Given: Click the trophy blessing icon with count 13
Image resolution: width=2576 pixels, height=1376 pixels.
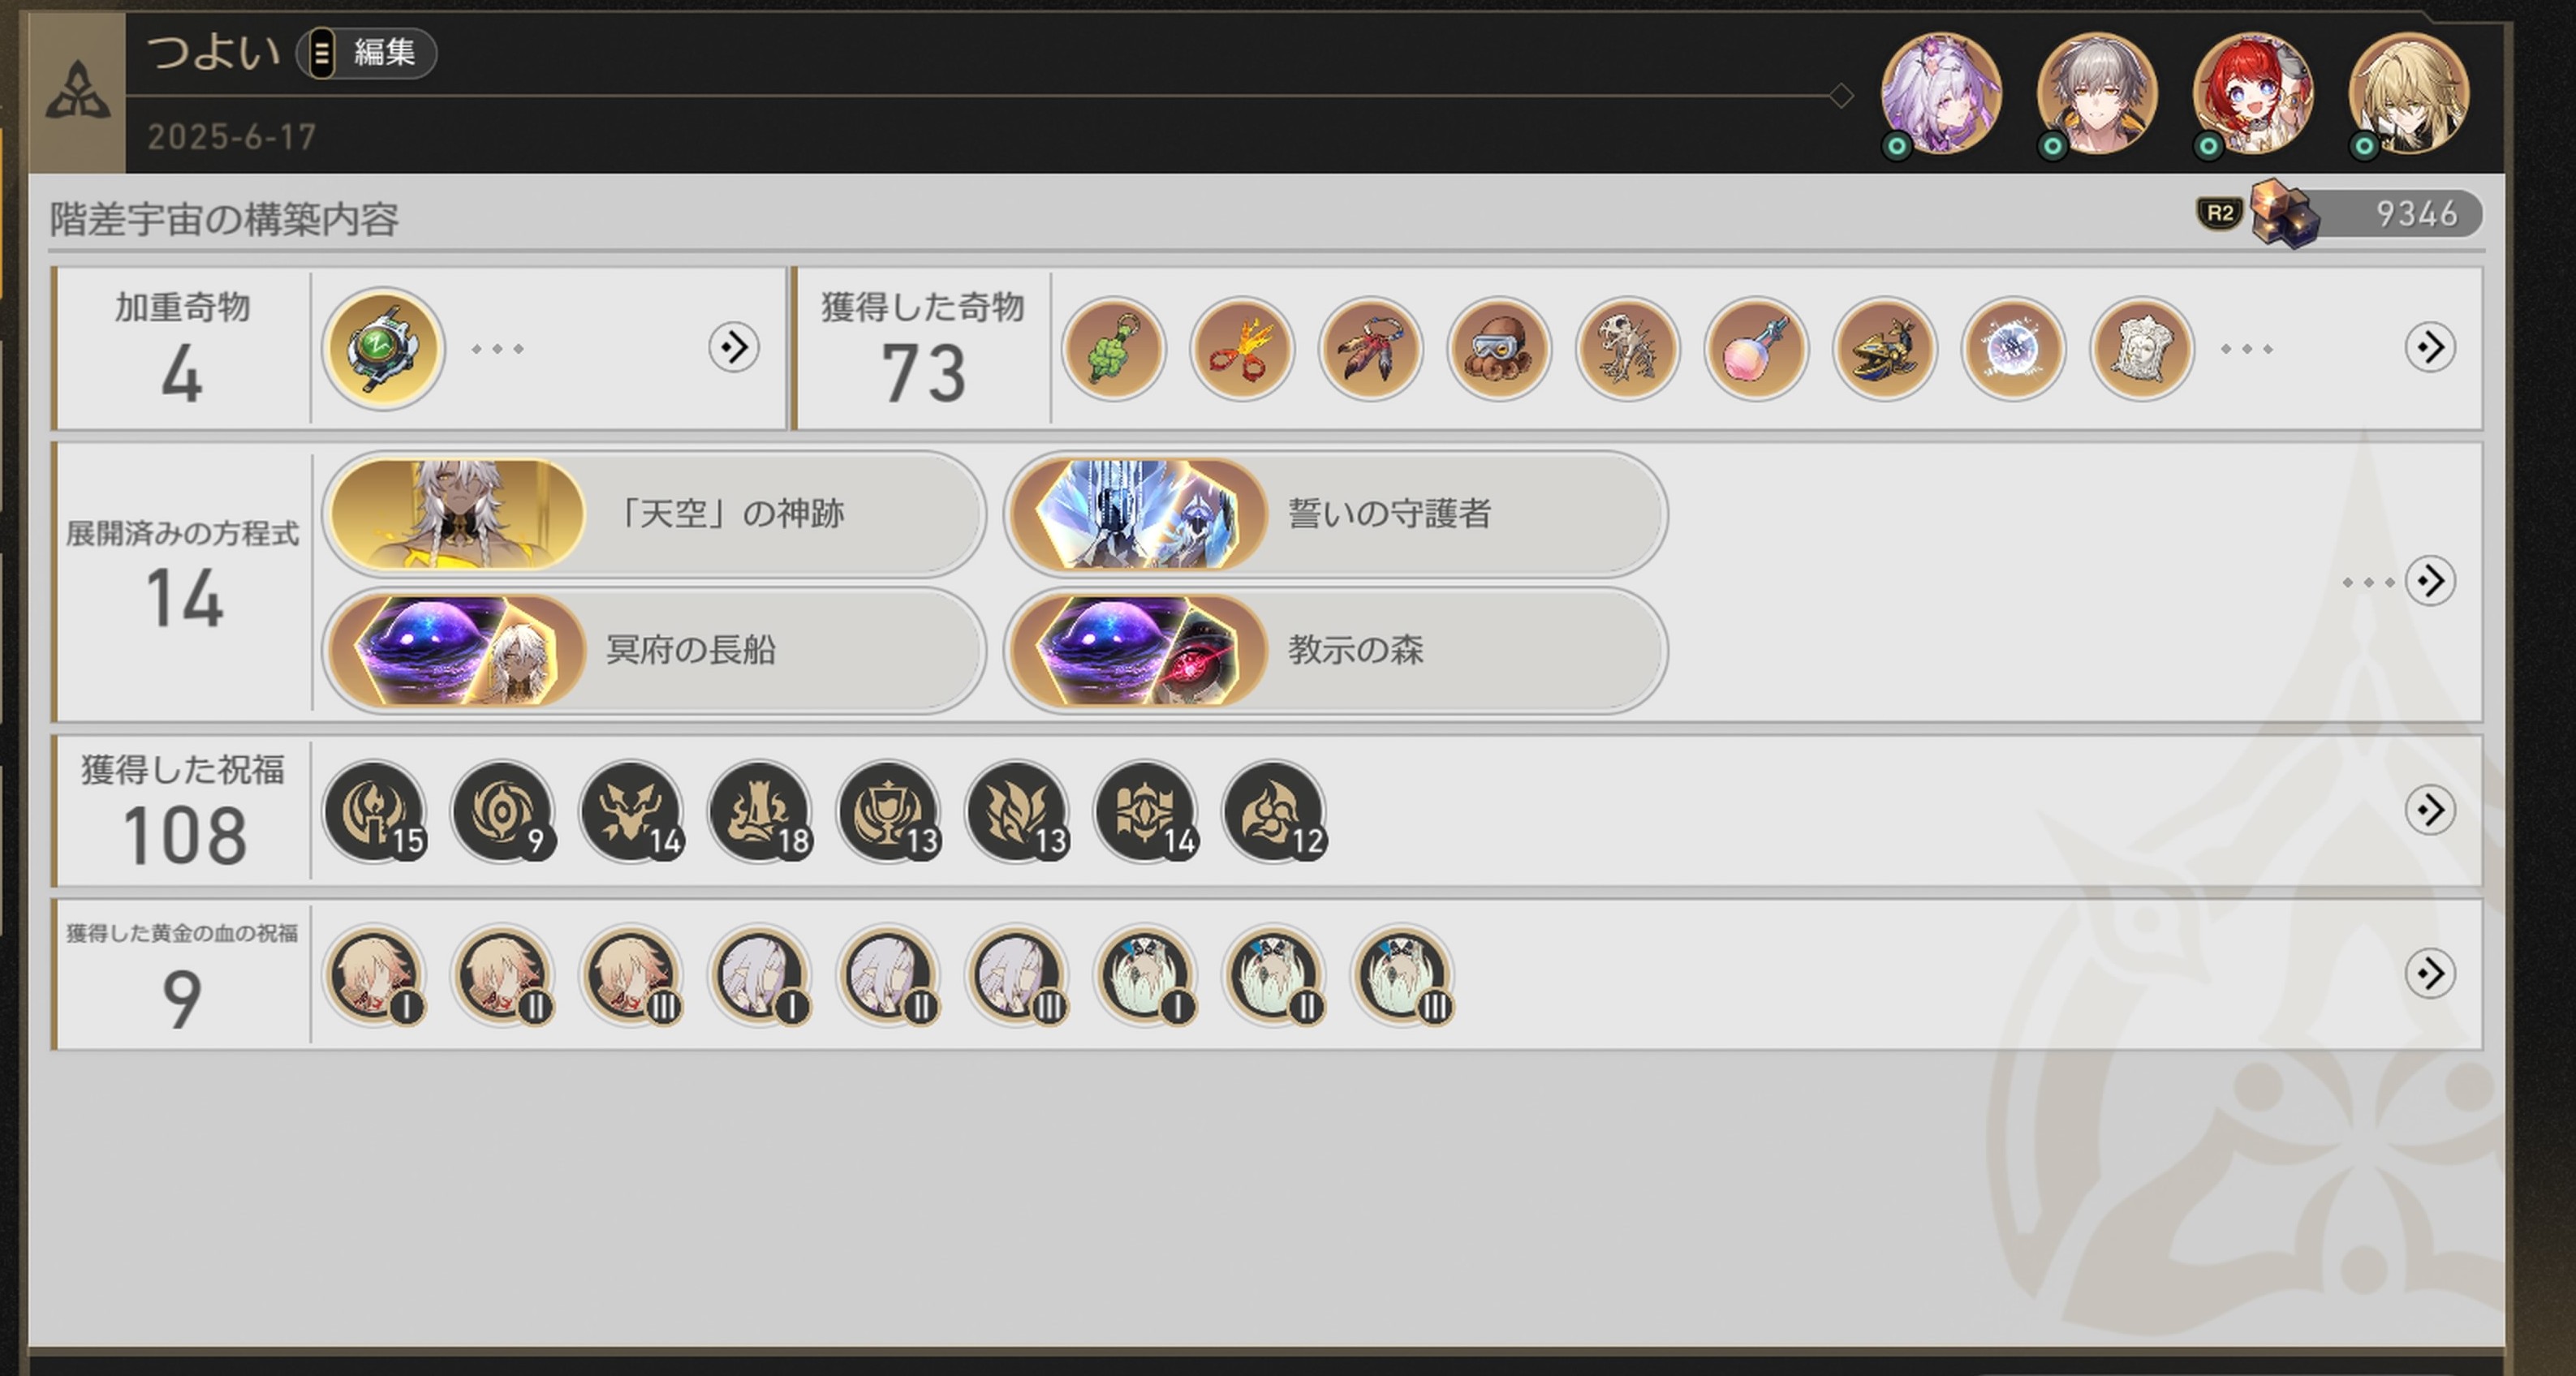Looking at the screenshot, I should point(889,811).
